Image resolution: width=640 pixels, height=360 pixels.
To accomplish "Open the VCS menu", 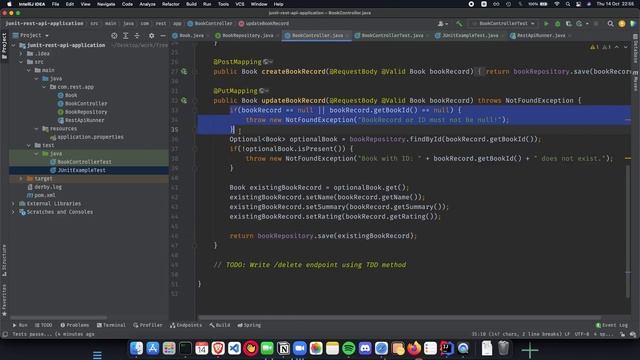I will pos(240,4).
